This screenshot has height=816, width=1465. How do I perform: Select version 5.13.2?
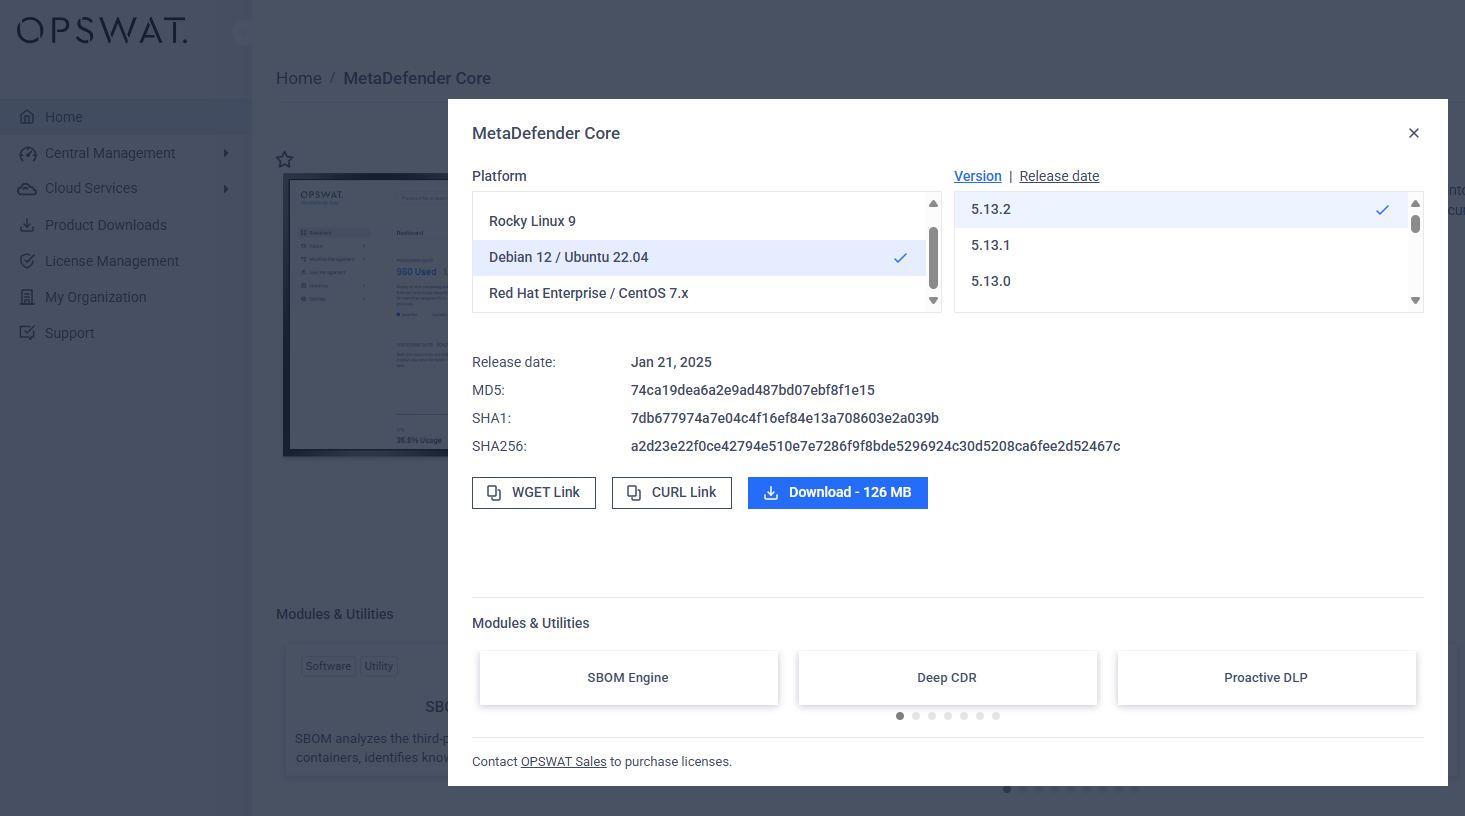point(1181,209)
